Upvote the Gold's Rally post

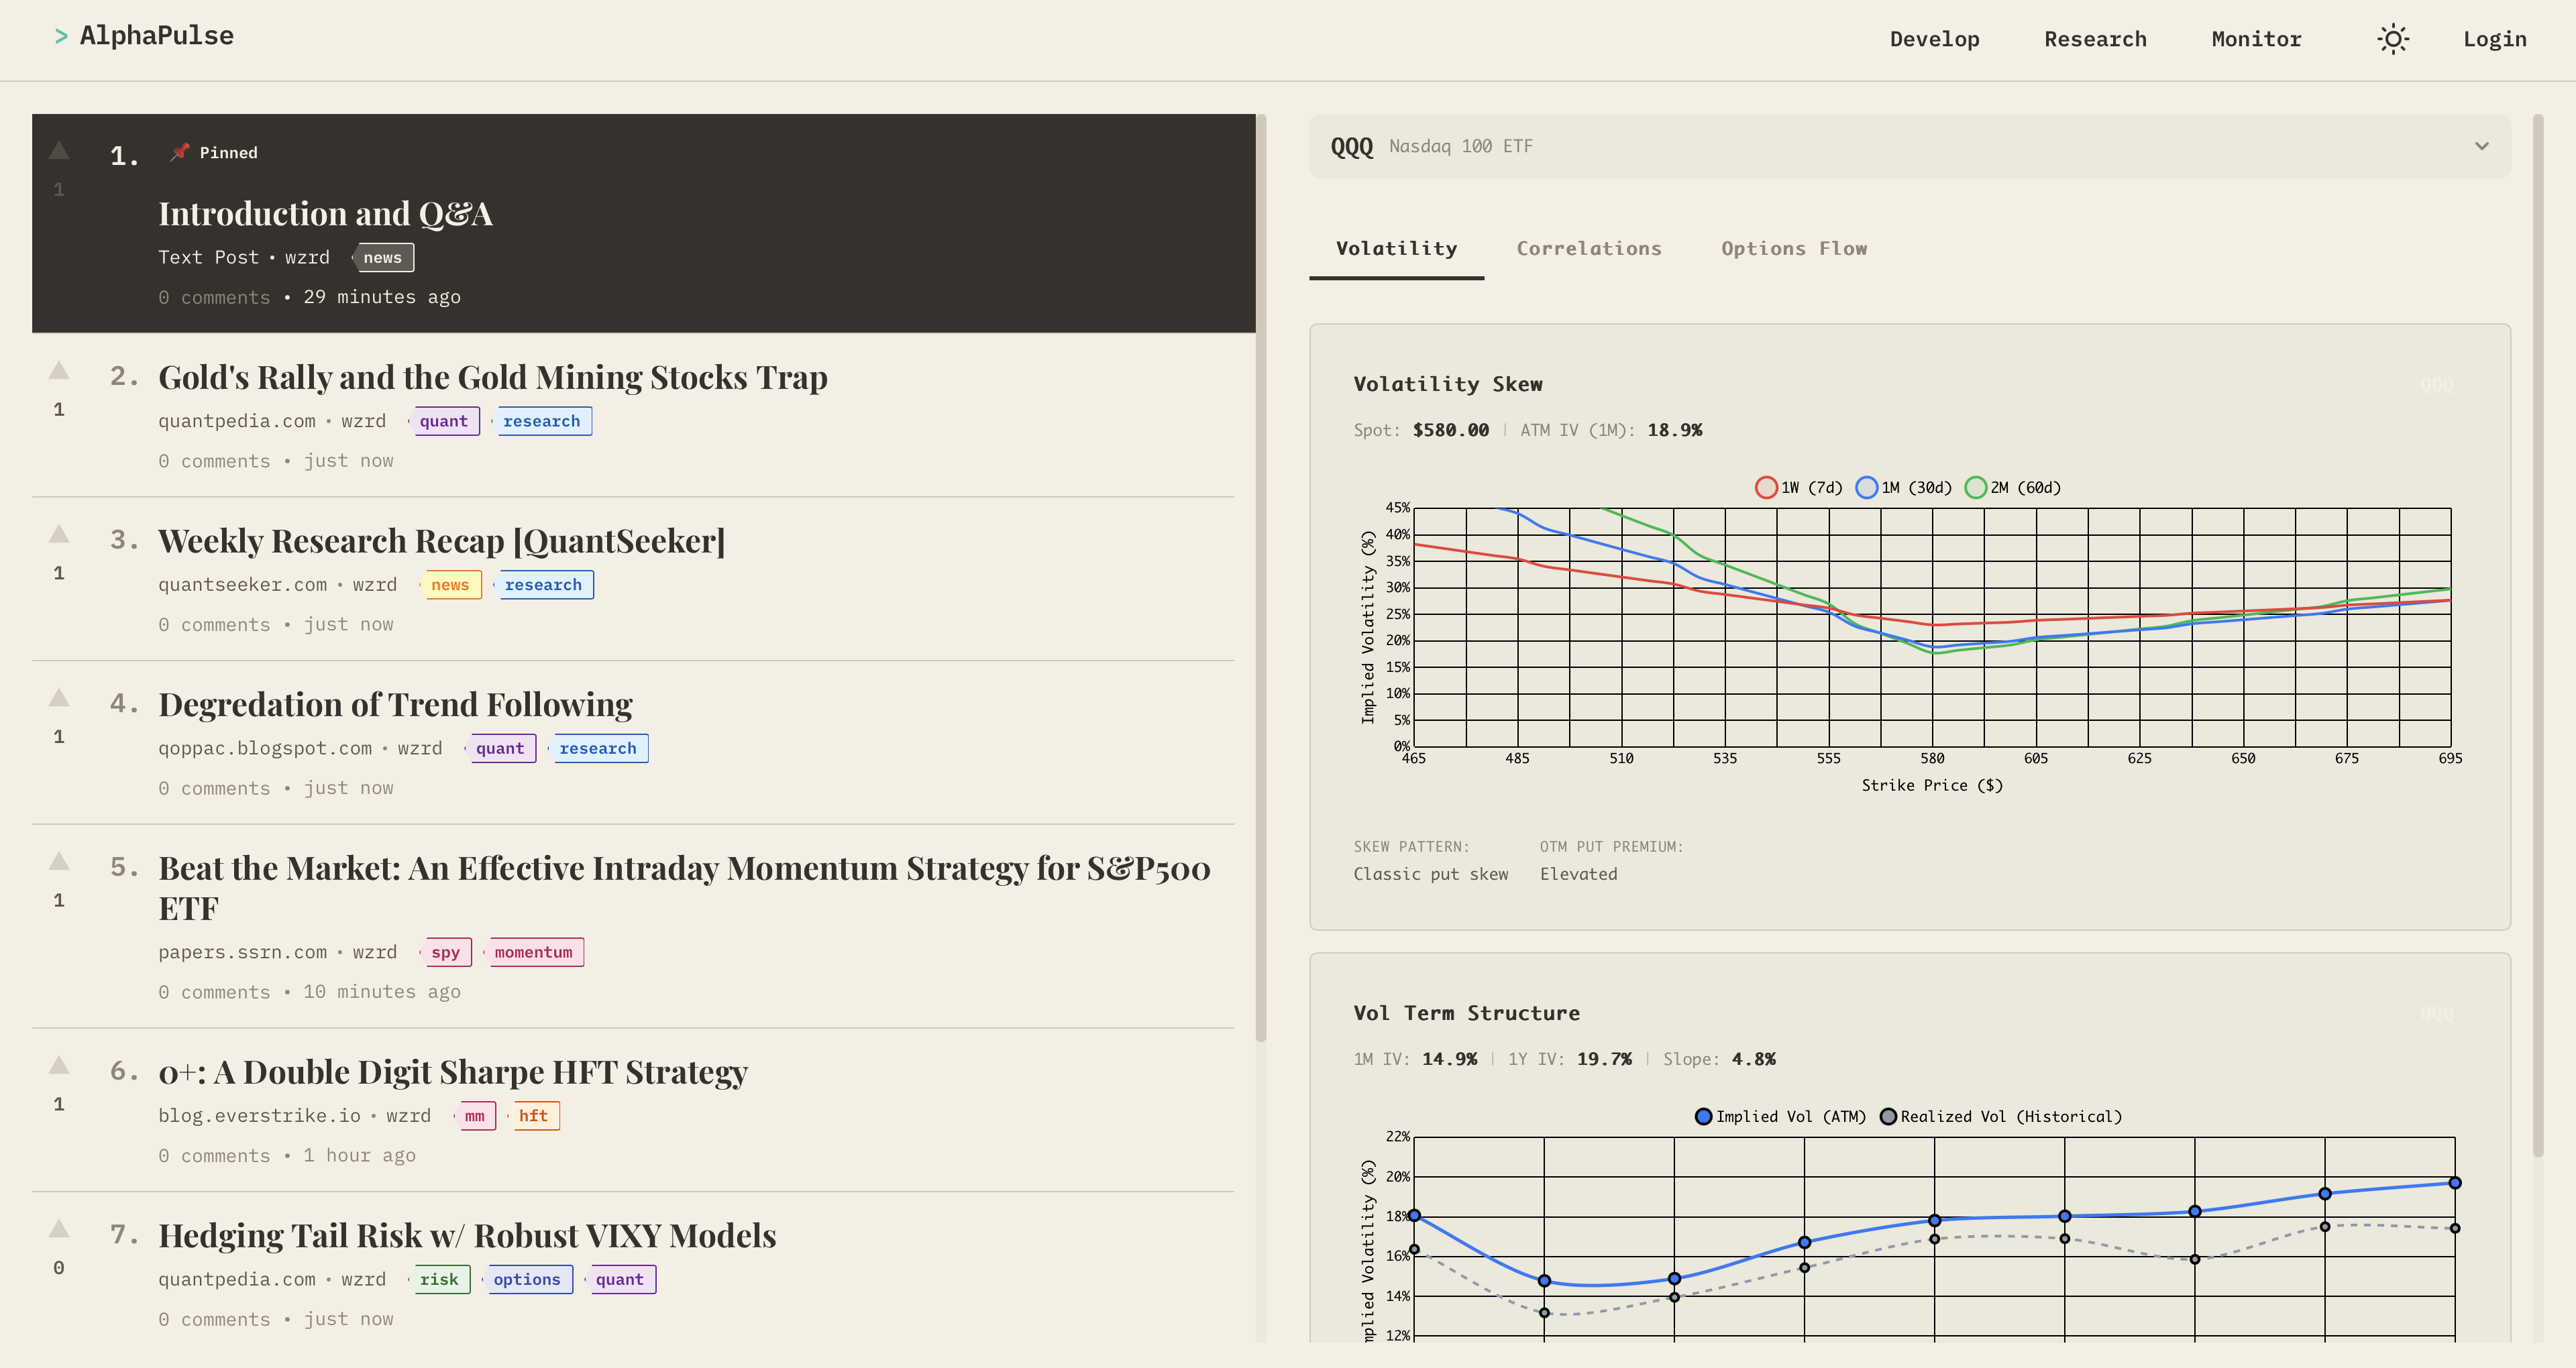[59, 371]
